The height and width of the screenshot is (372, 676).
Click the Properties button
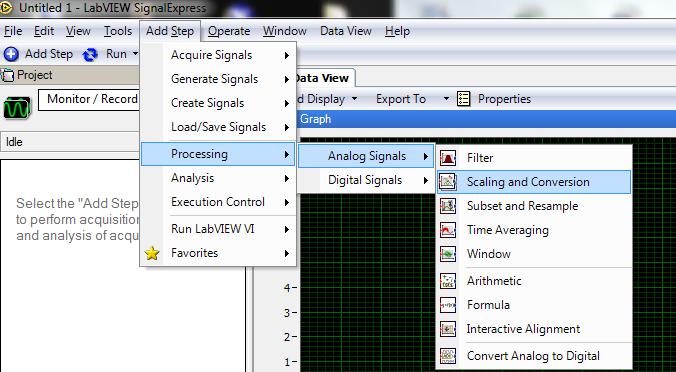(494, 99)
